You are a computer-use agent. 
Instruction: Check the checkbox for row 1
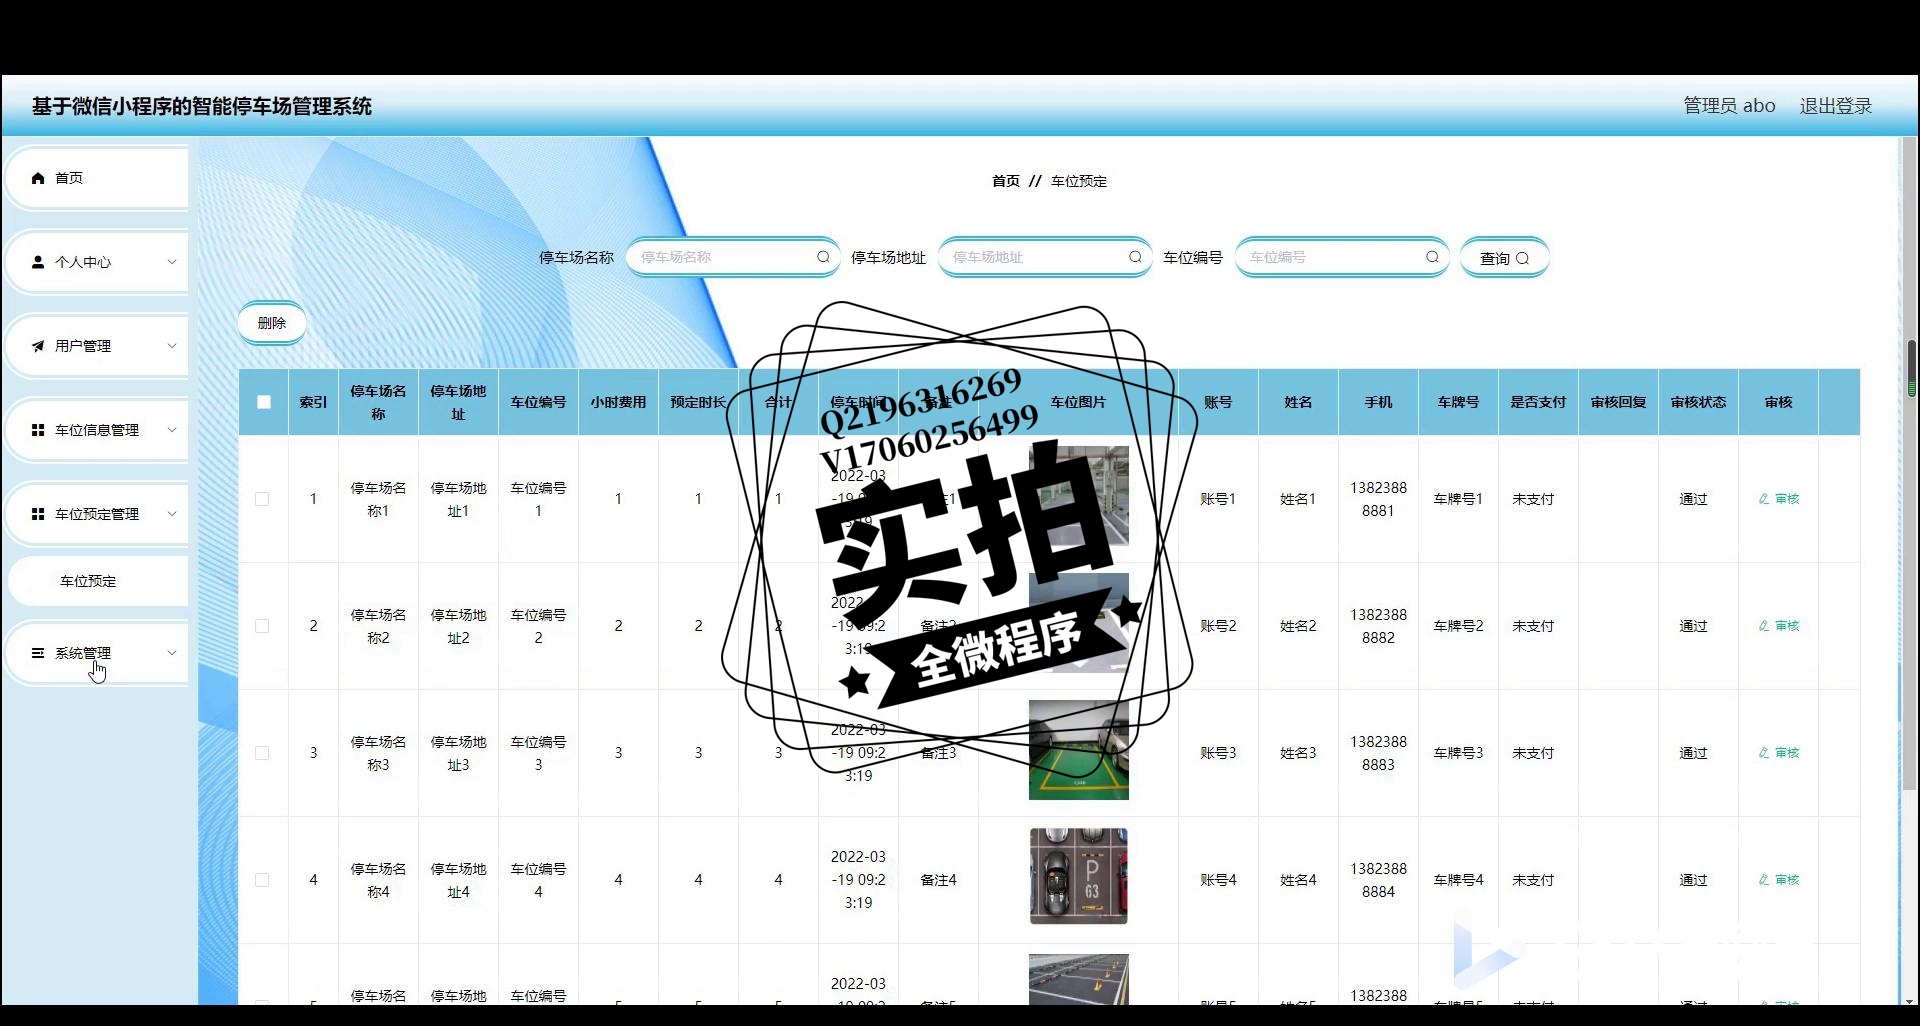[262, 499]
